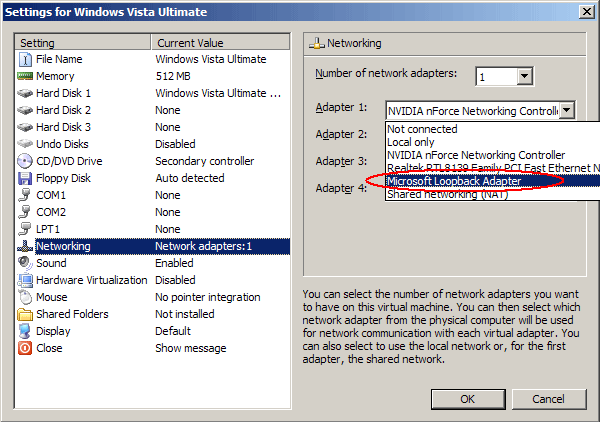Open the number of network adapters dropdown
Screen dimensions: 600x422
(x=524, y=76)
